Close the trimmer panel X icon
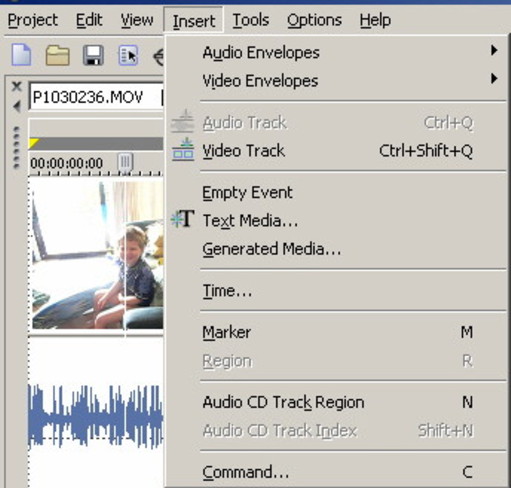This screenshot has height=488, width=511. click(16, 87)
